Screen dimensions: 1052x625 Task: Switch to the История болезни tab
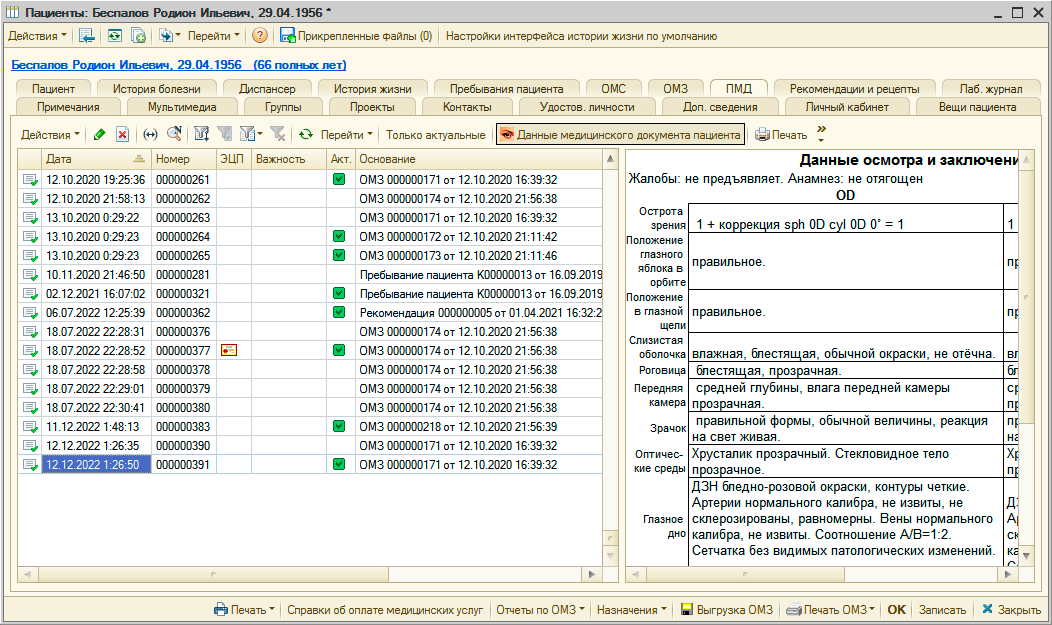pyautogui.click(x=156, y=89)
